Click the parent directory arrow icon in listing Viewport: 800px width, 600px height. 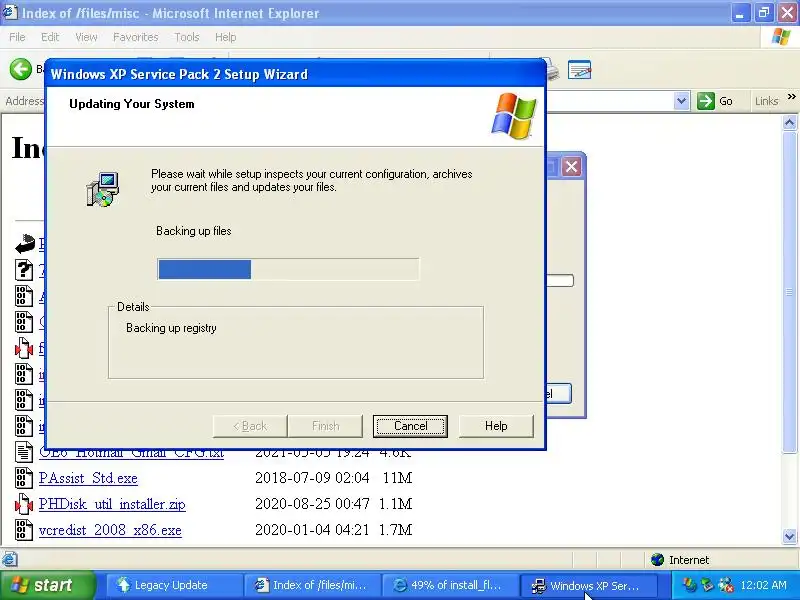[x=24, y=244]
